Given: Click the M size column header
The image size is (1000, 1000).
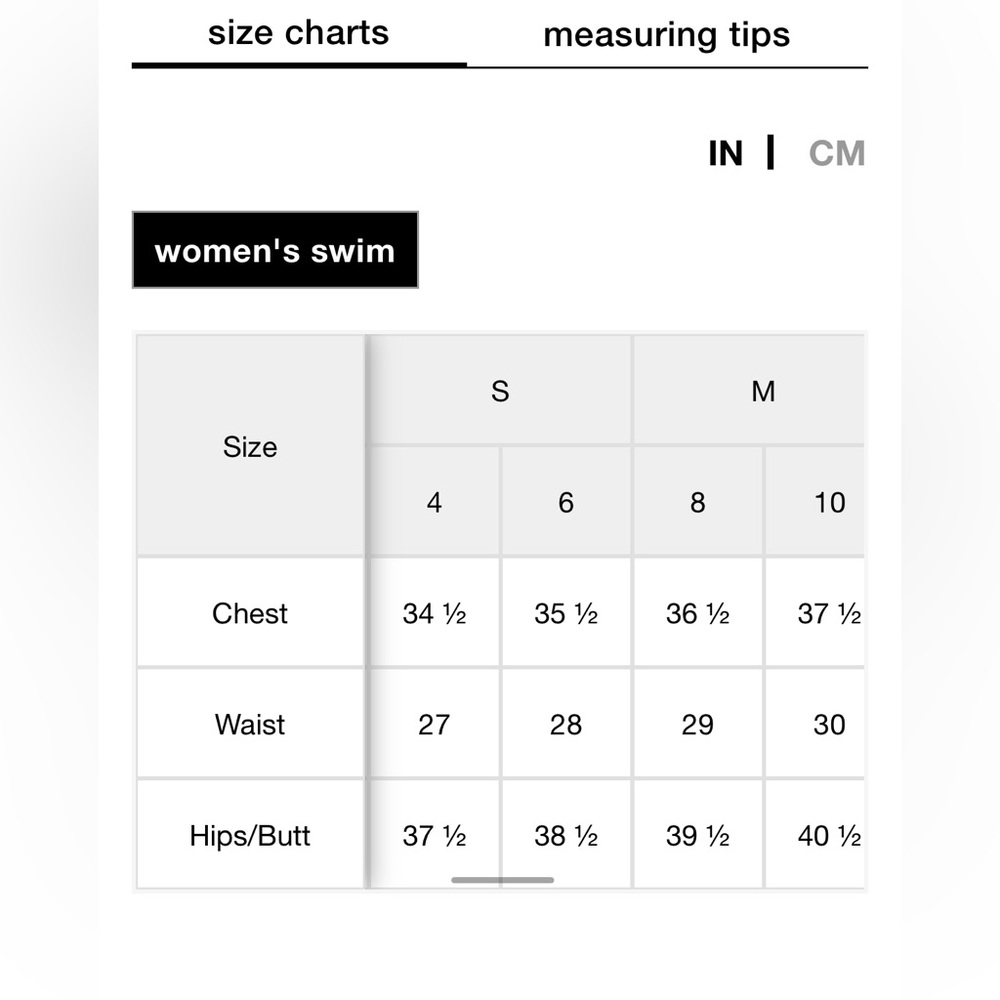Looking at the screenshot, I should [x=762, y=391].
